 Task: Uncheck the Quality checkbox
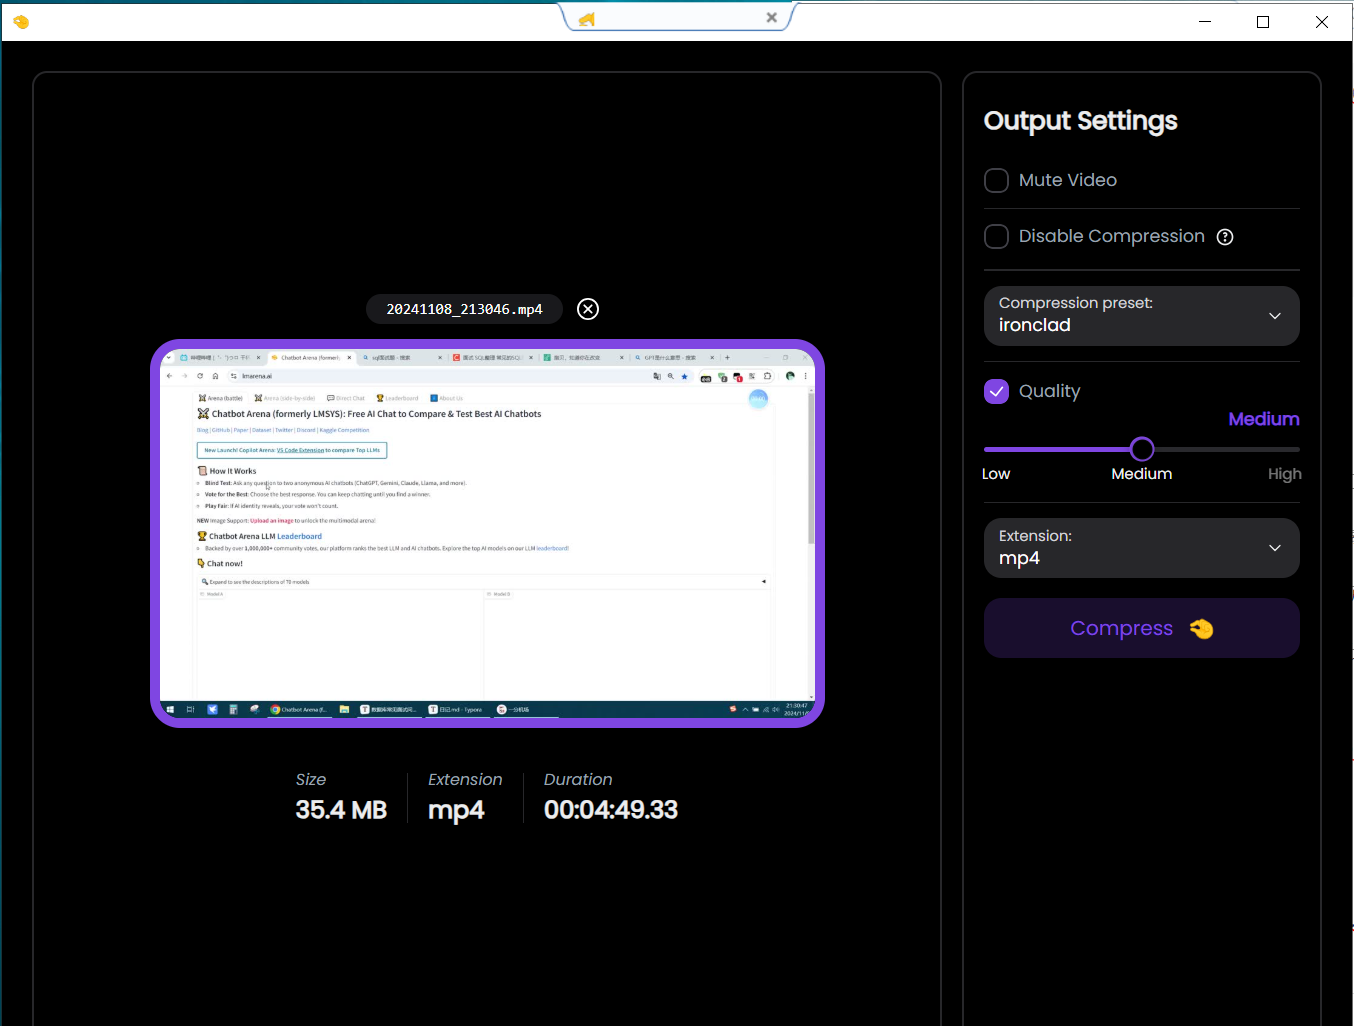pyautogui.click(x=996, y=391)
